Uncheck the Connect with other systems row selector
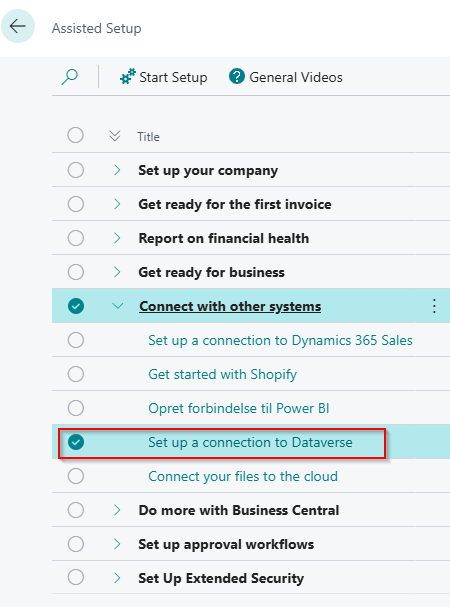The height and width of the screenshot is (607, 450). tap(76, 306)
